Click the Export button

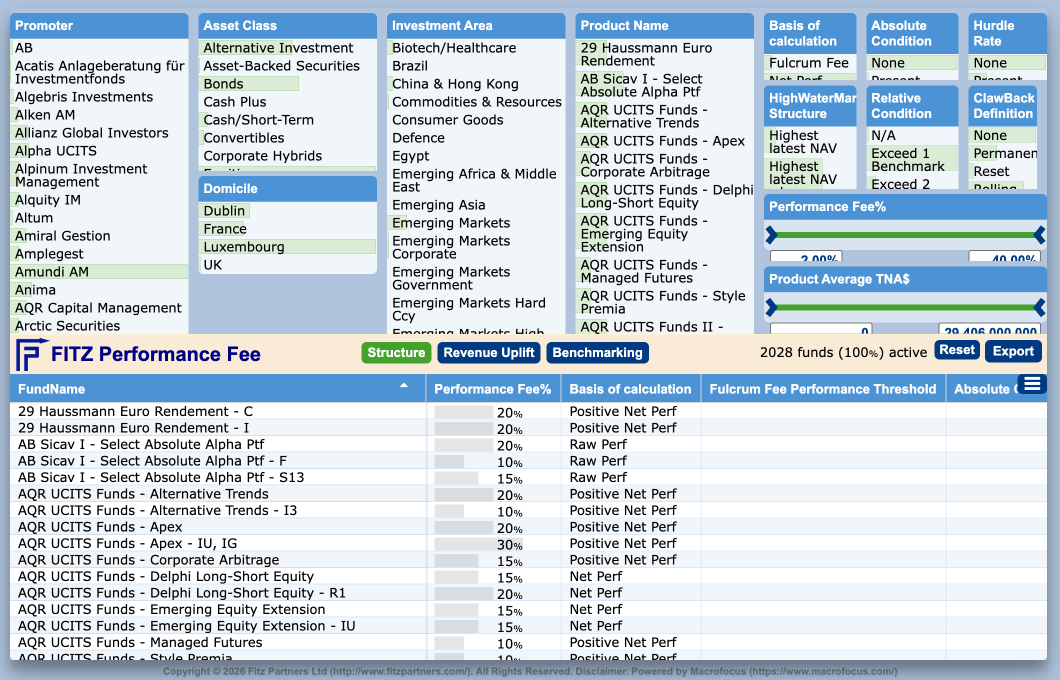coord(1013,351)
